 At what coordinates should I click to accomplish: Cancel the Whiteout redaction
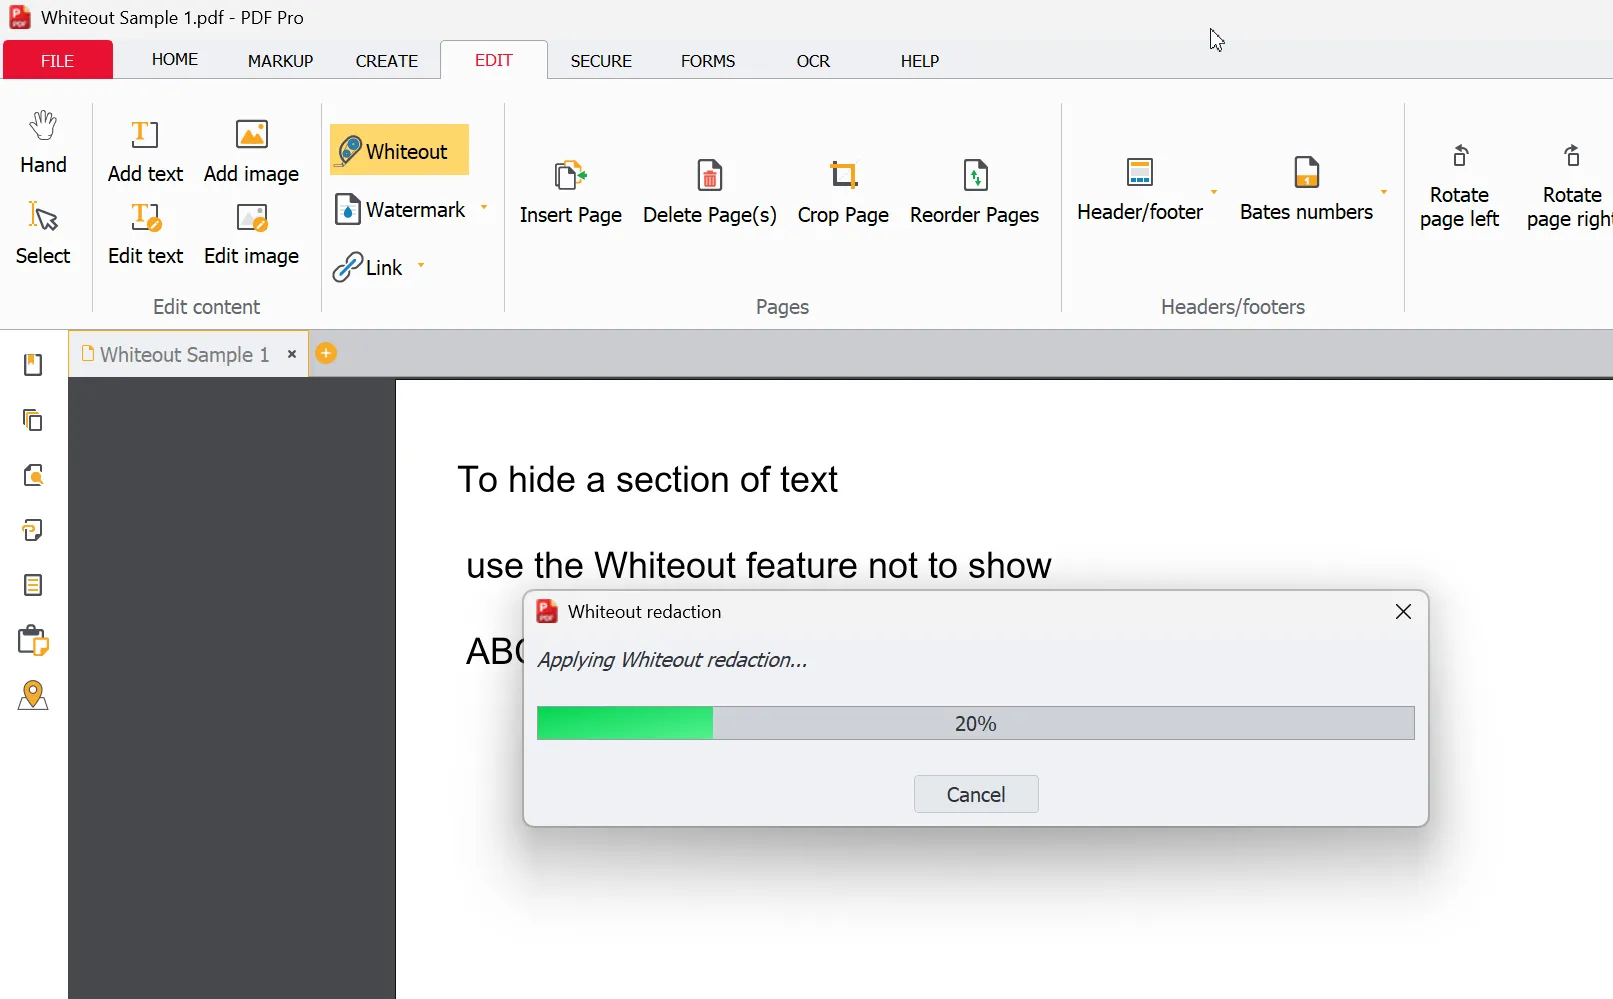pyautogui.click(x=976, y=794)
